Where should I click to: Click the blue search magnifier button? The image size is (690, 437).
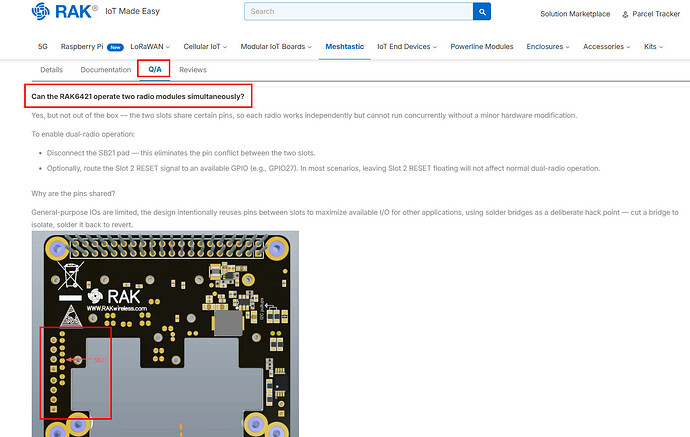coord(482,11)
